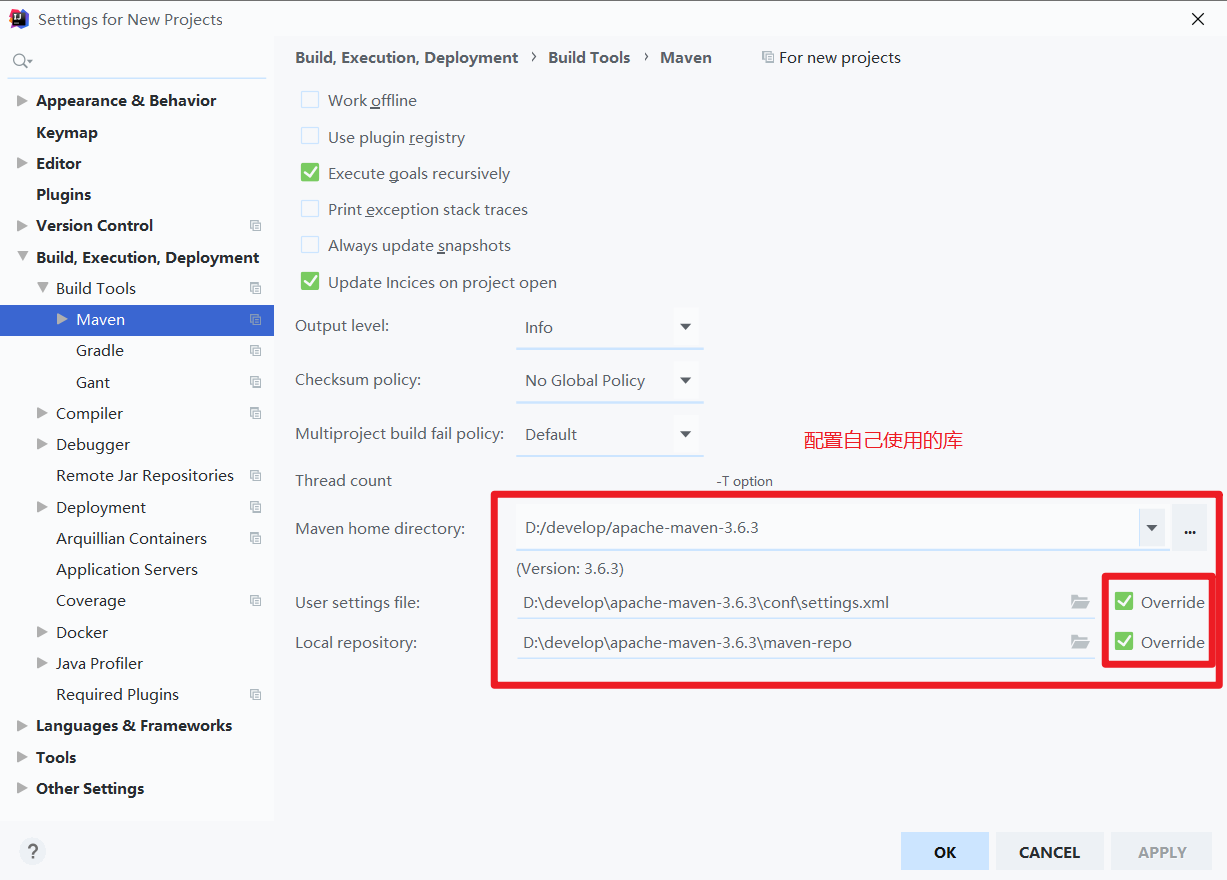
Task: Click the Local repository path field
Action: pos(805,642)
